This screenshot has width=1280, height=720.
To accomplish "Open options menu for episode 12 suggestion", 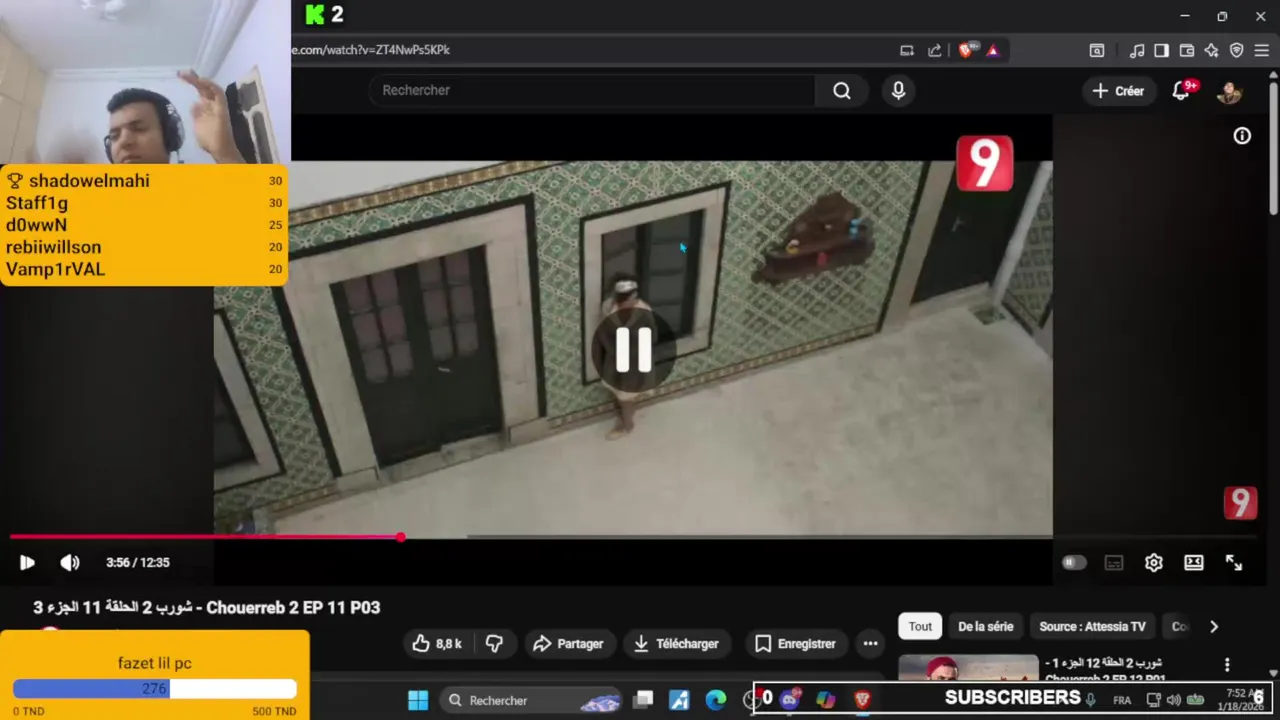I will coord(1227,665).
